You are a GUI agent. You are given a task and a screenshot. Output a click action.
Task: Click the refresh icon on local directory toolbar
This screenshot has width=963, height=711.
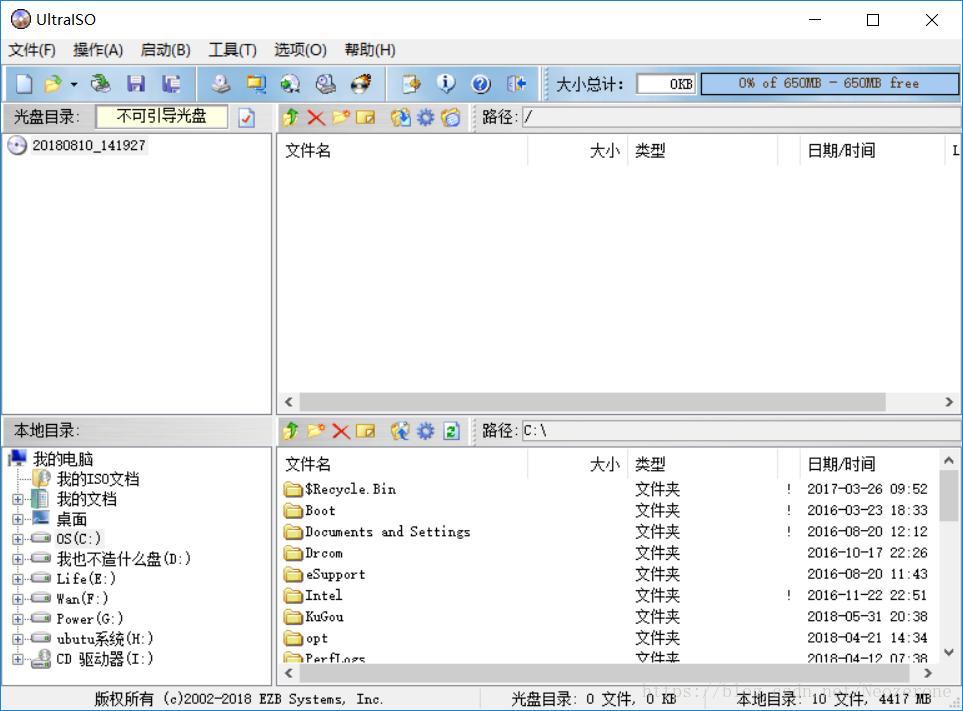[x=450, y=430]
